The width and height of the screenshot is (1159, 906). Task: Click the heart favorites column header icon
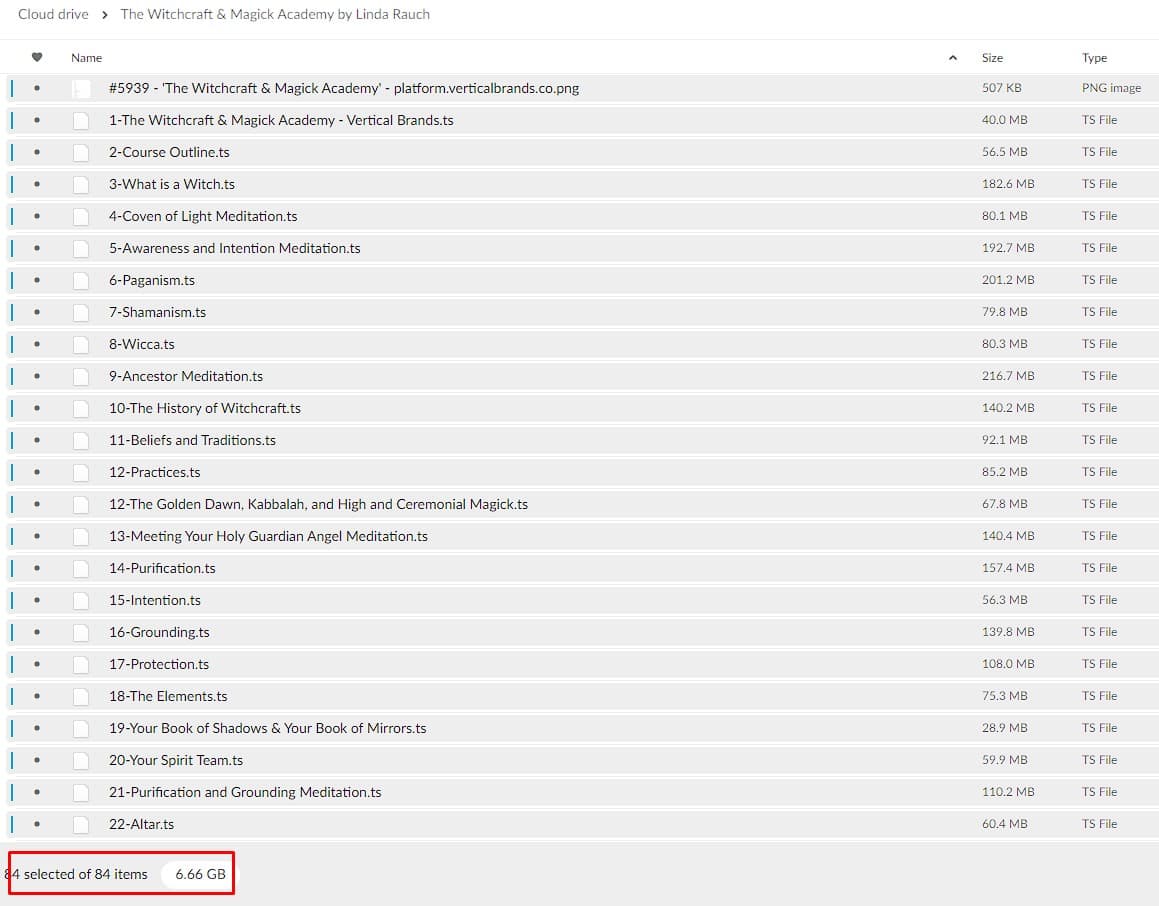[38, 58]
